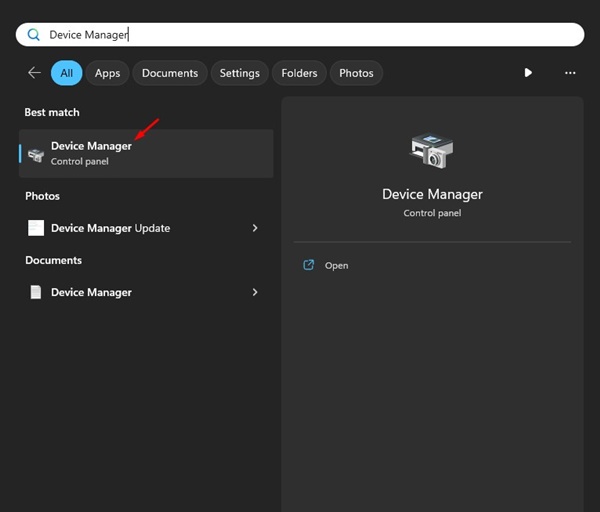Select the All filter tab
The height and width of the screenshot is (512, 600).
pos(67,73)
